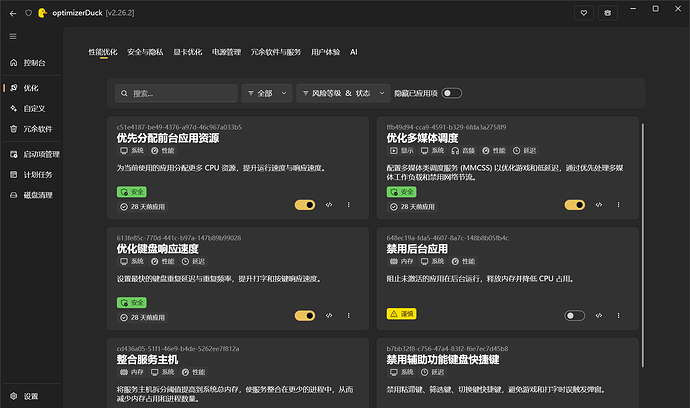Screen dimensions: 690x408
Task: Switch to the 安全与隐私 tab
Action: pyautogui.click(x=145, y=52)
